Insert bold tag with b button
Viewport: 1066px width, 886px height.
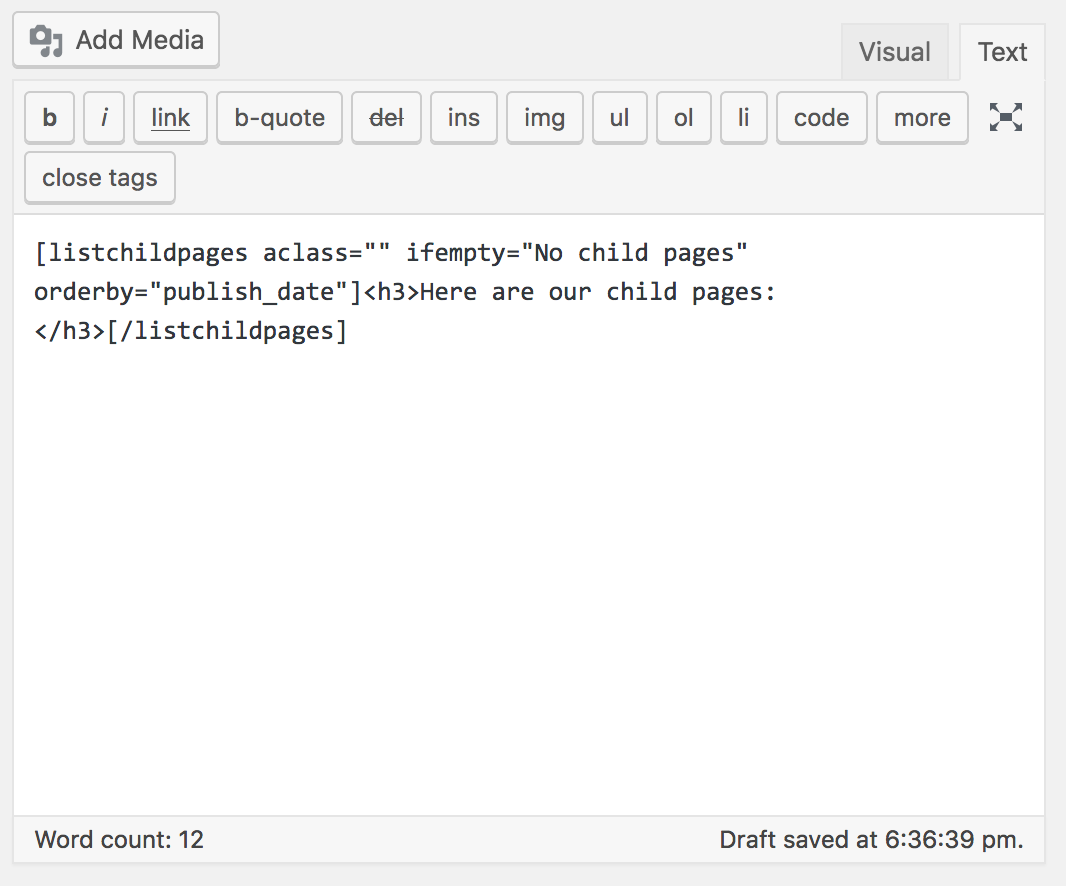coord(50,118)
